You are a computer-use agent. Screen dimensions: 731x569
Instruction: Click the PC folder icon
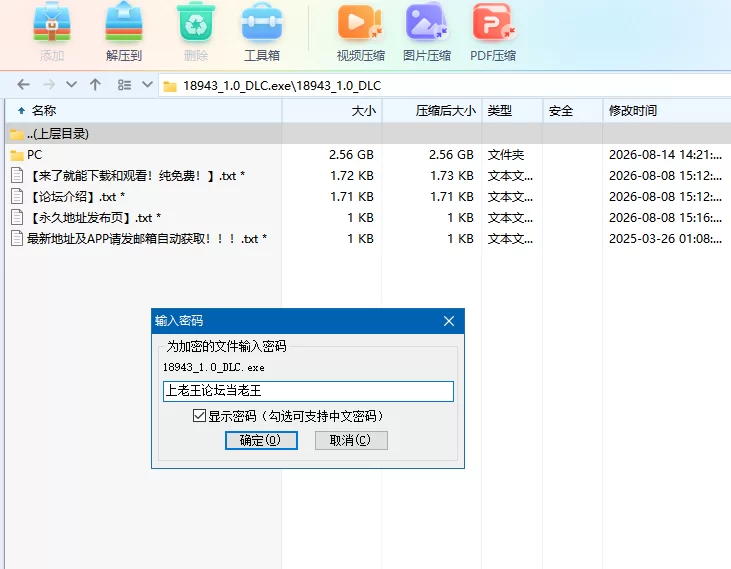coord(17,155)
